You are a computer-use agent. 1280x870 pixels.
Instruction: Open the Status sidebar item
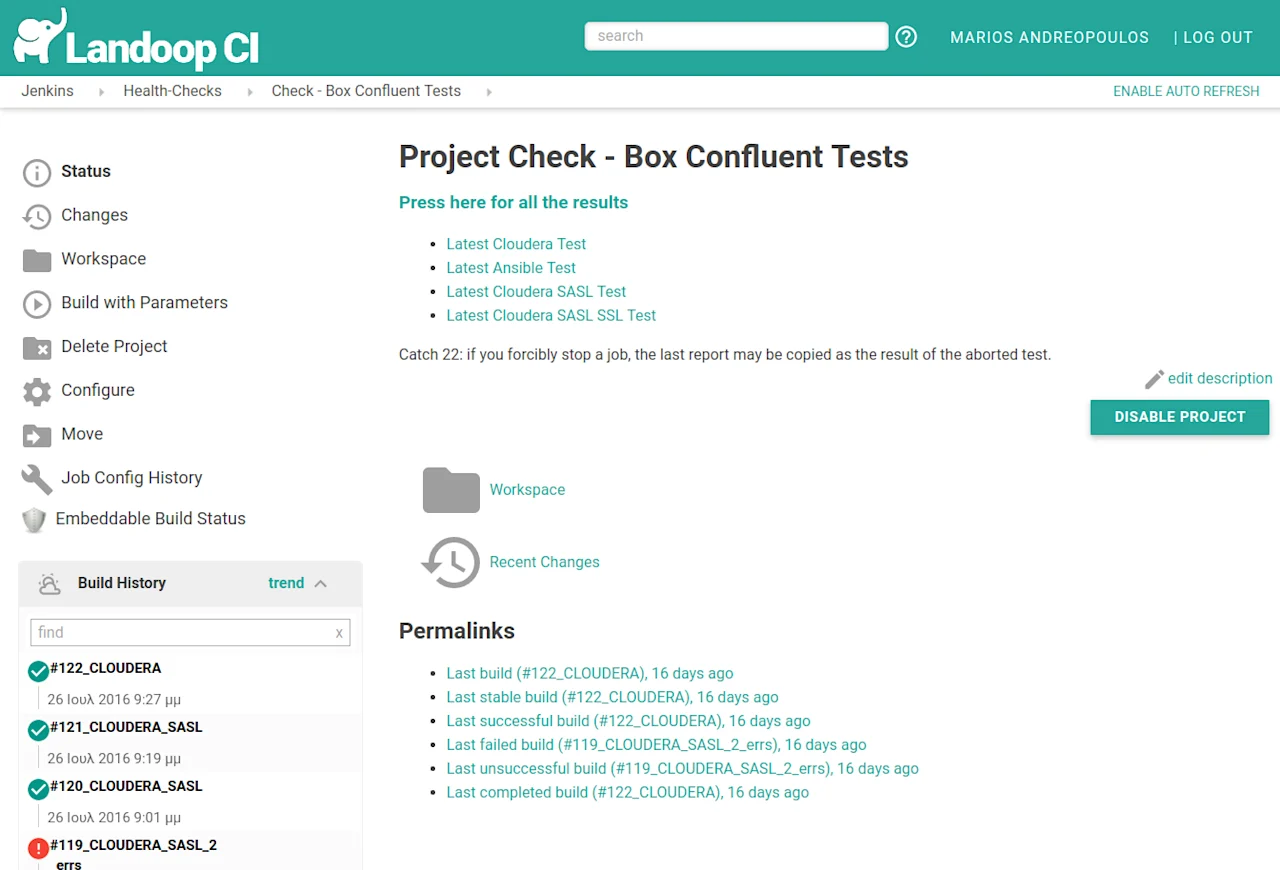pyautogui.click(x=86, y=172)
